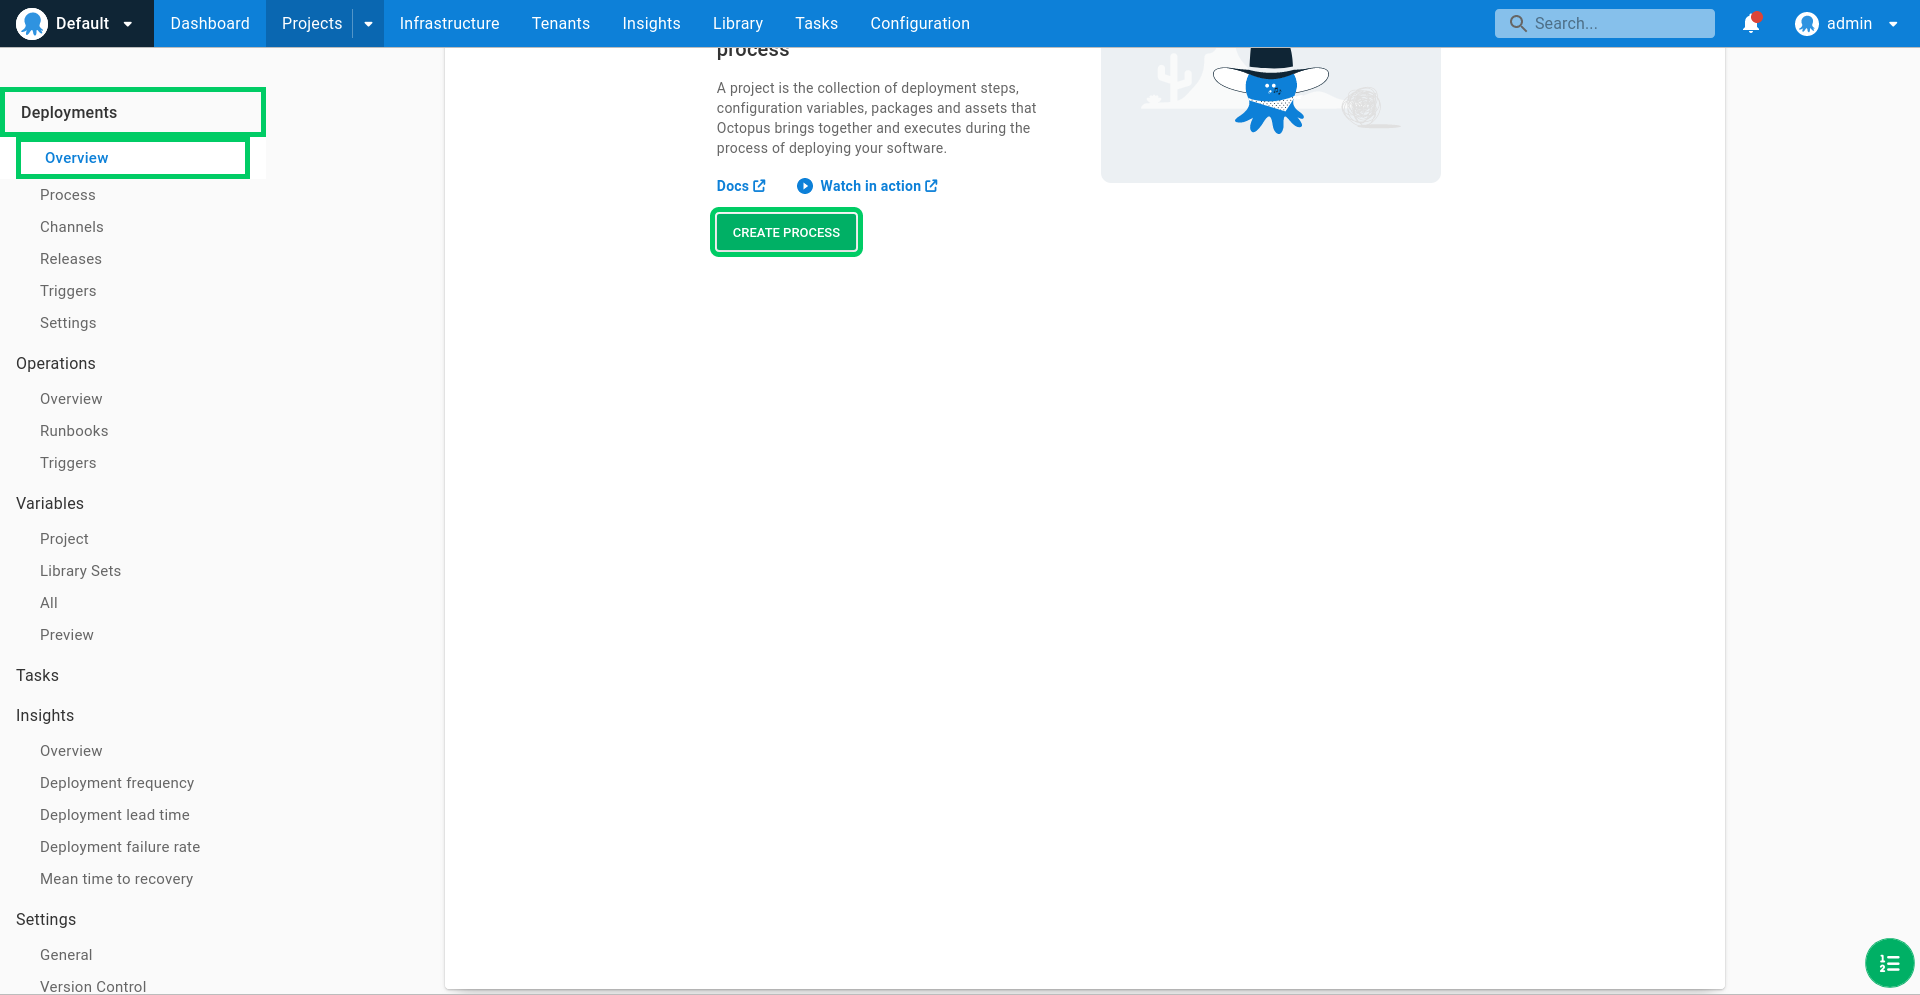Click the search magnifier icon
The image size is (1920, 995).
[1518, 23]
